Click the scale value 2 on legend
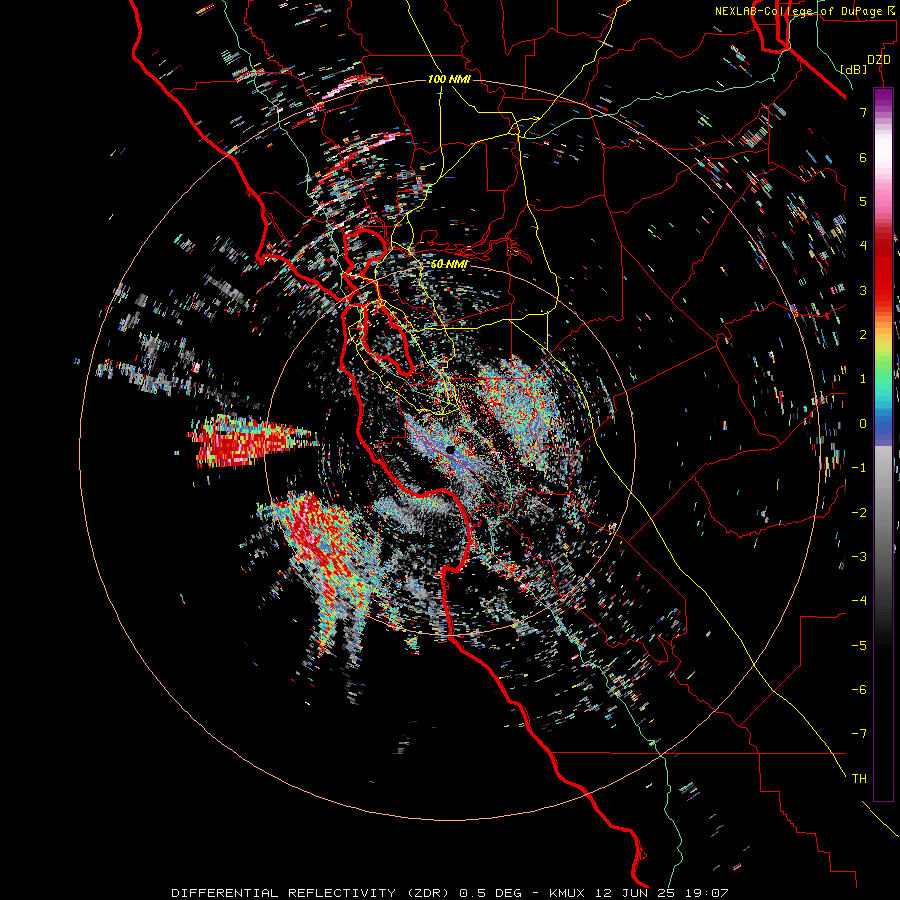Viewport: 900px width, 900px height. [863, 335]
